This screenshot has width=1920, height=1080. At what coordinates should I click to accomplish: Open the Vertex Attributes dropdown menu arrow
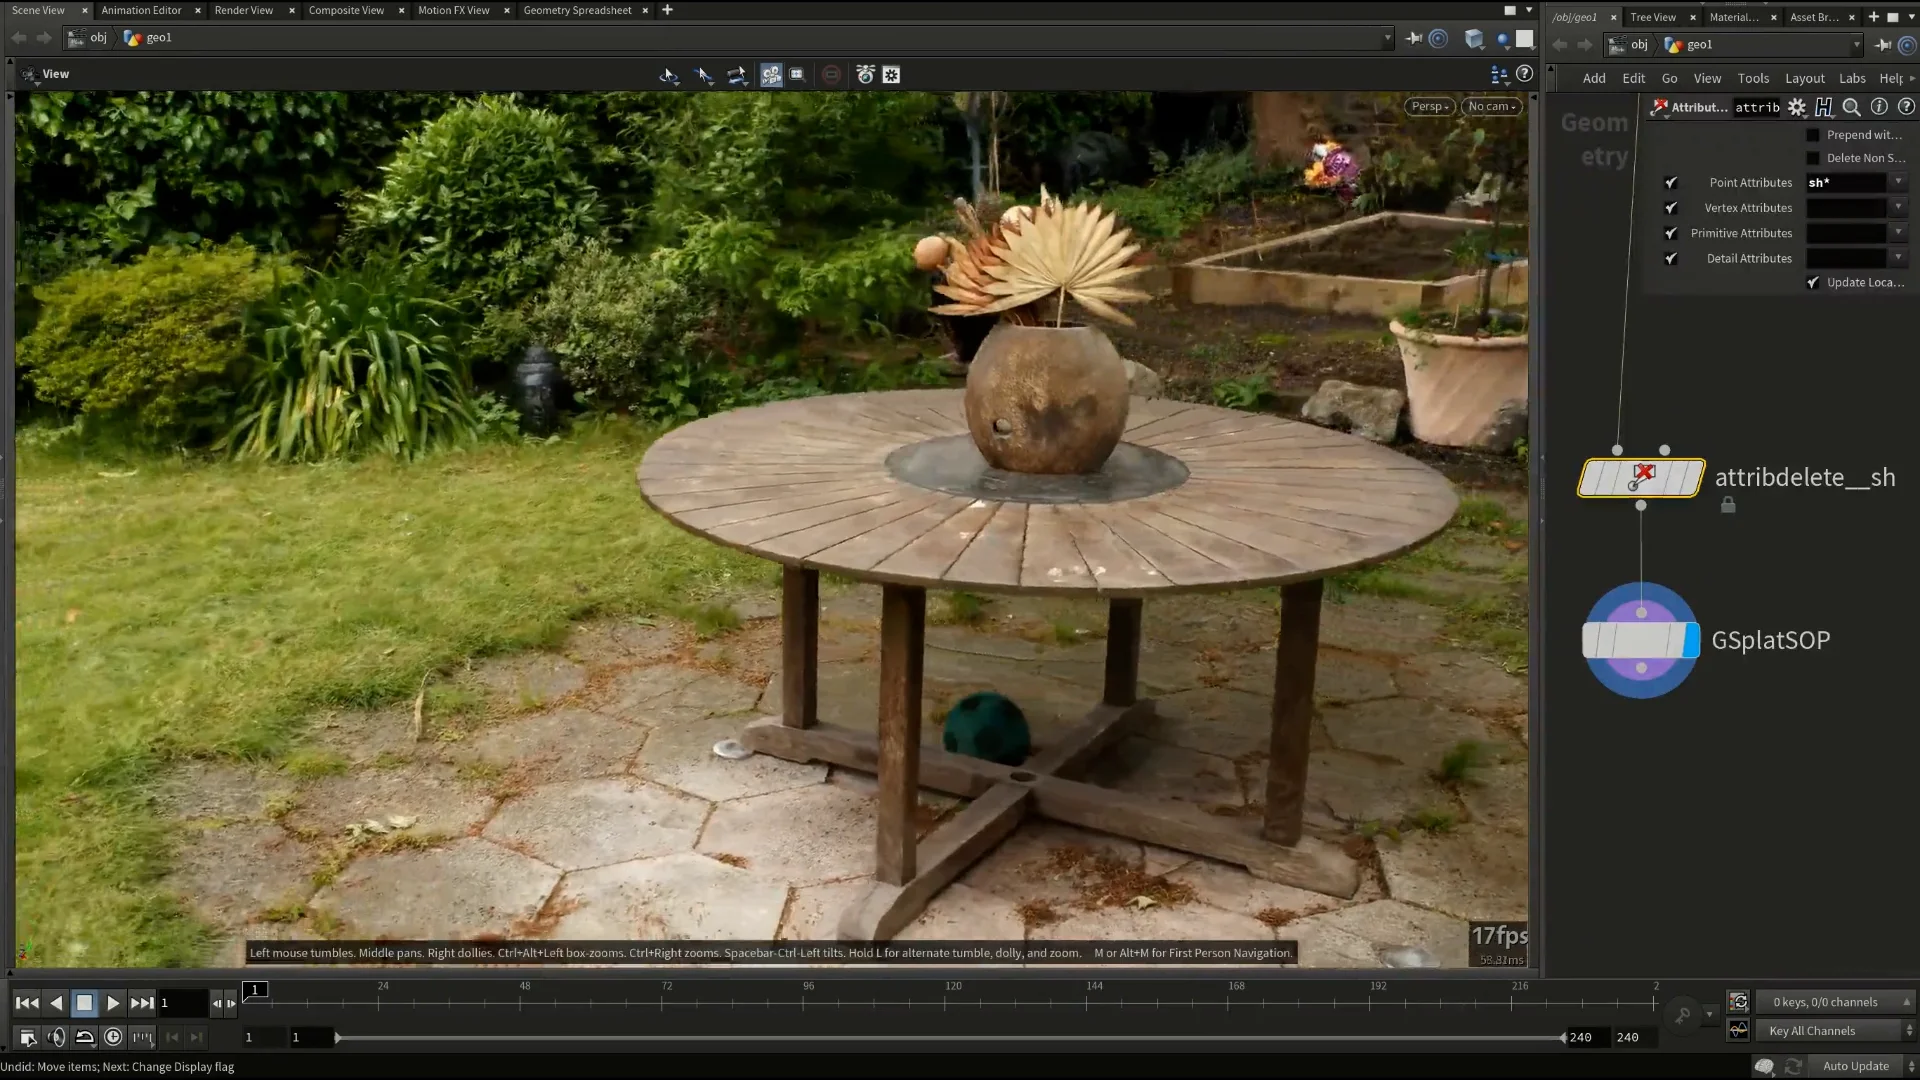[1899, 207]
